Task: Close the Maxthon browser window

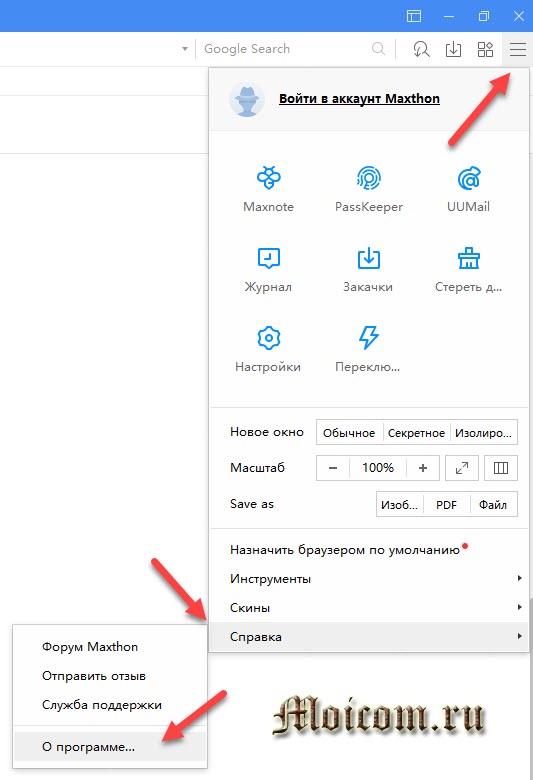Action: point(519,16)
